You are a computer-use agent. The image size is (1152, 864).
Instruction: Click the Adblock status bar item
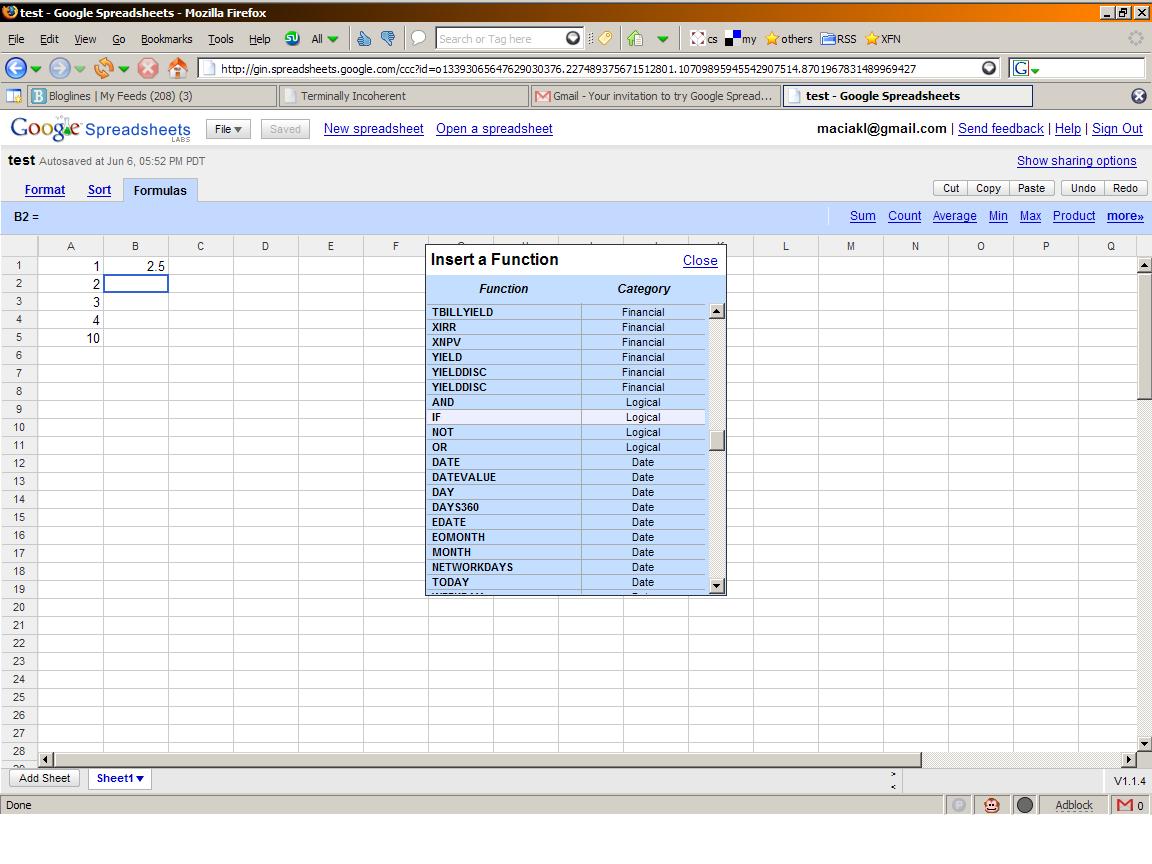(x=1073, y=805)
